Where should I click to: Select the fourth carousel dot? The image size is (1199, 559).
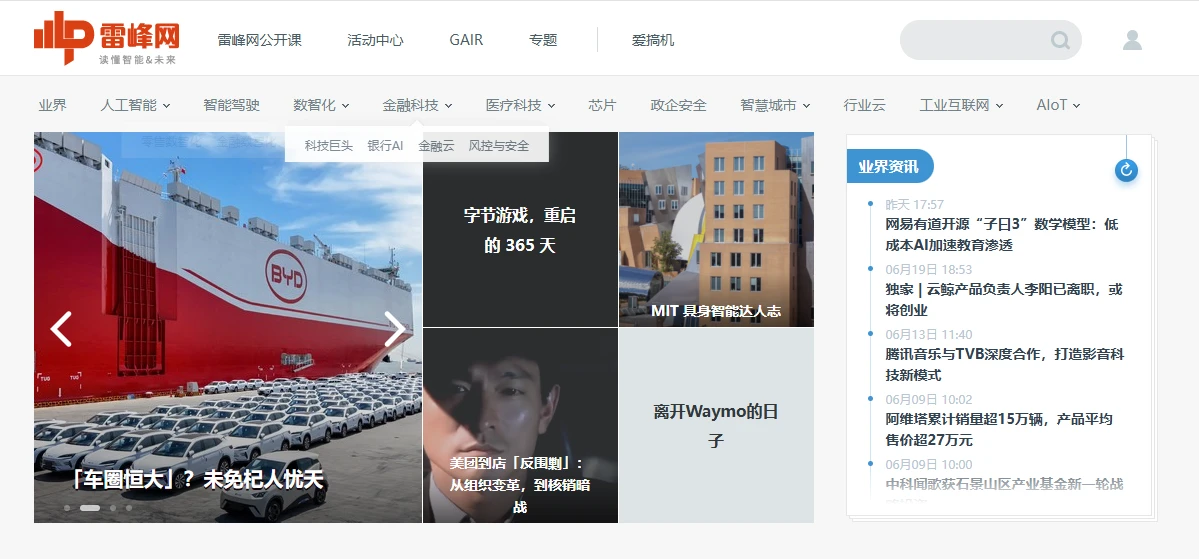pos(128,508)
